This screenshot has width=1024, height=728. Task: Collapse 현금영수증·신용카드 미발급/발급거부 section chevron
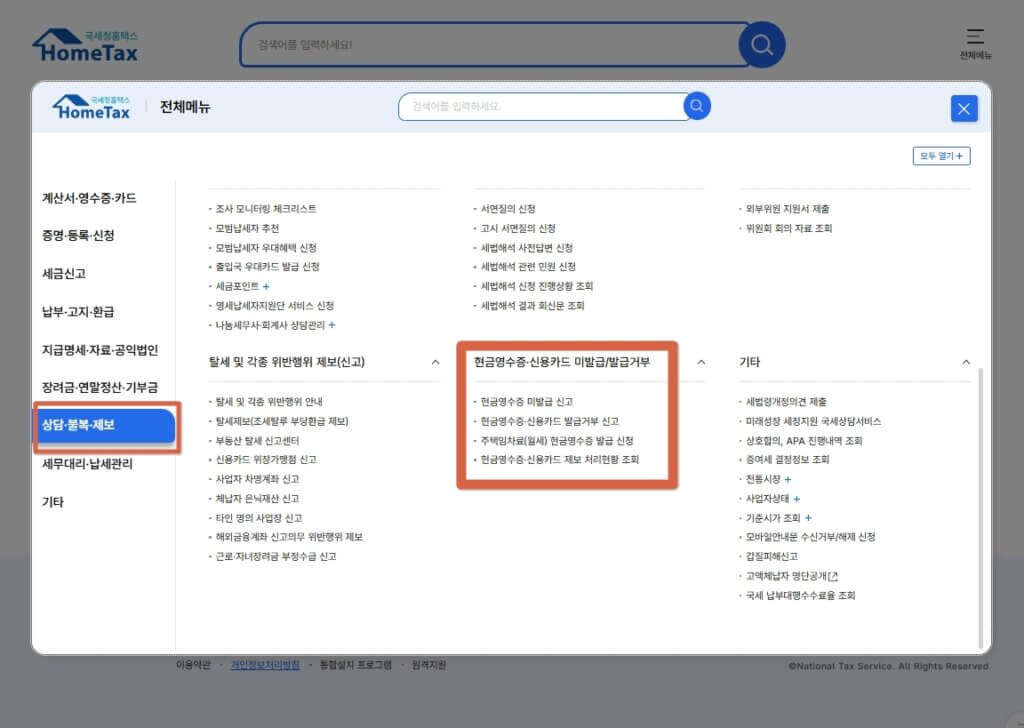(x=701, y=362)
